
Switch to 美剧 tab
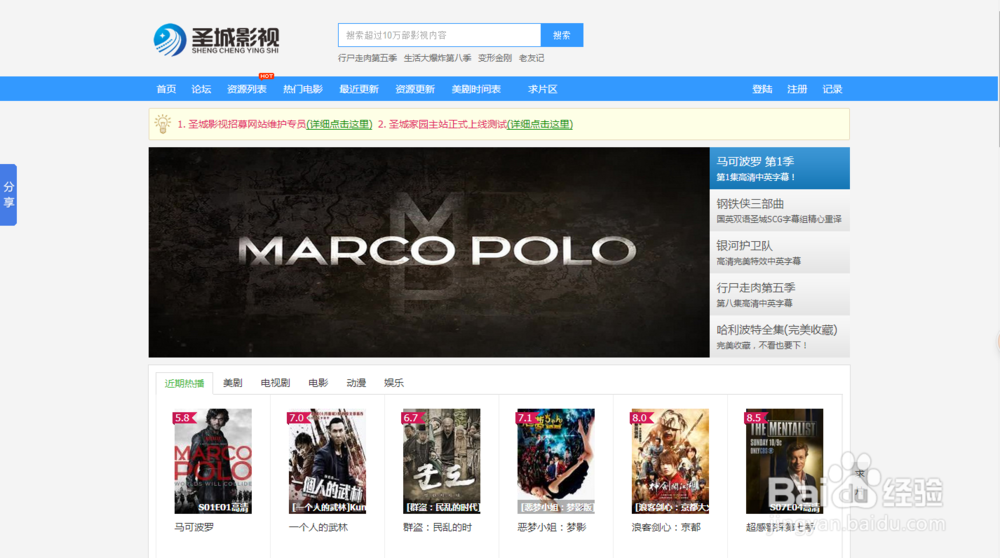point(233,383)
